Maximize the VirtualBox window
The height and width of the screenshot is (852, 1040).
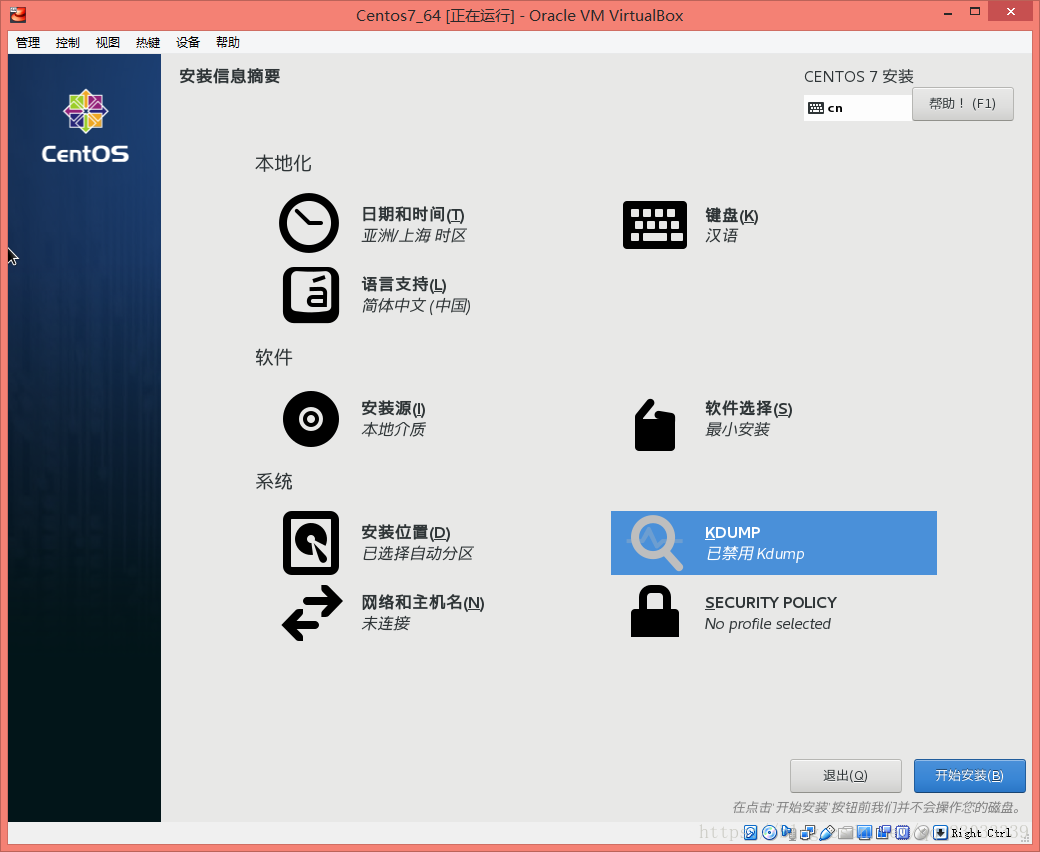974,11
